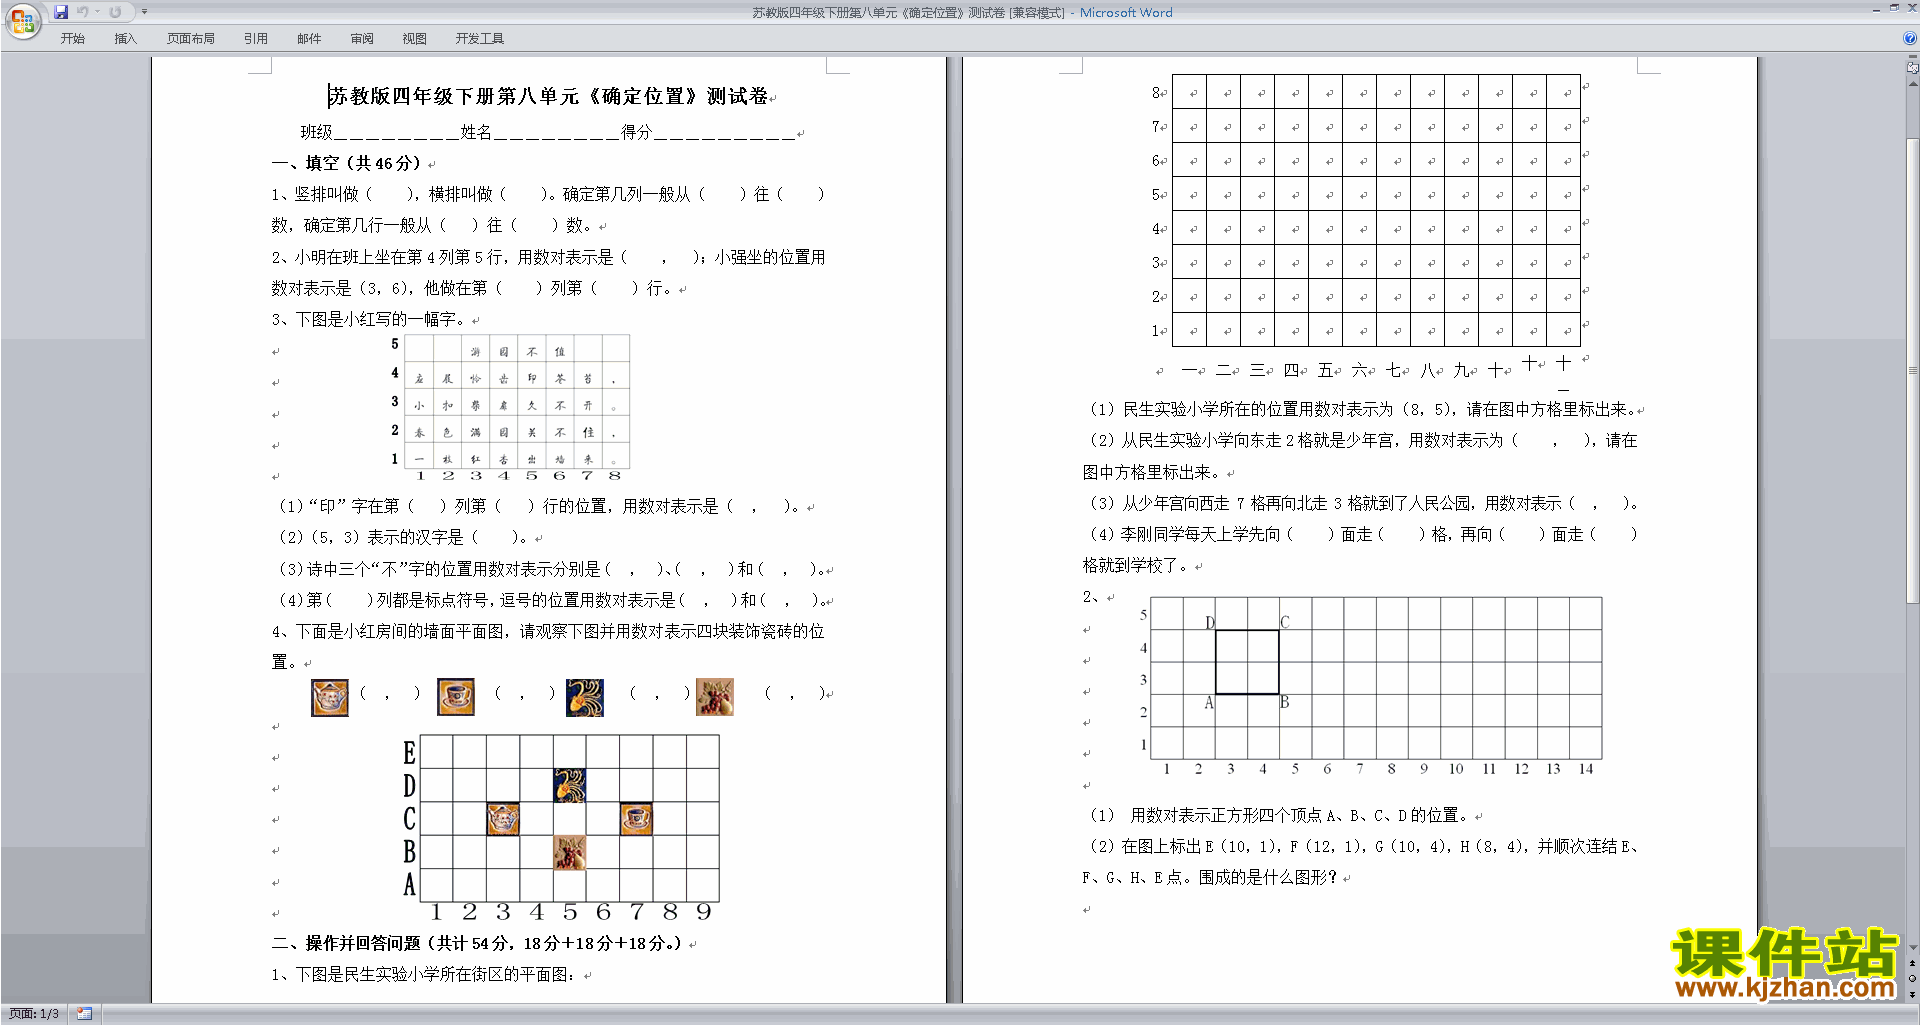Undo the last action

(x=83, y=12)
